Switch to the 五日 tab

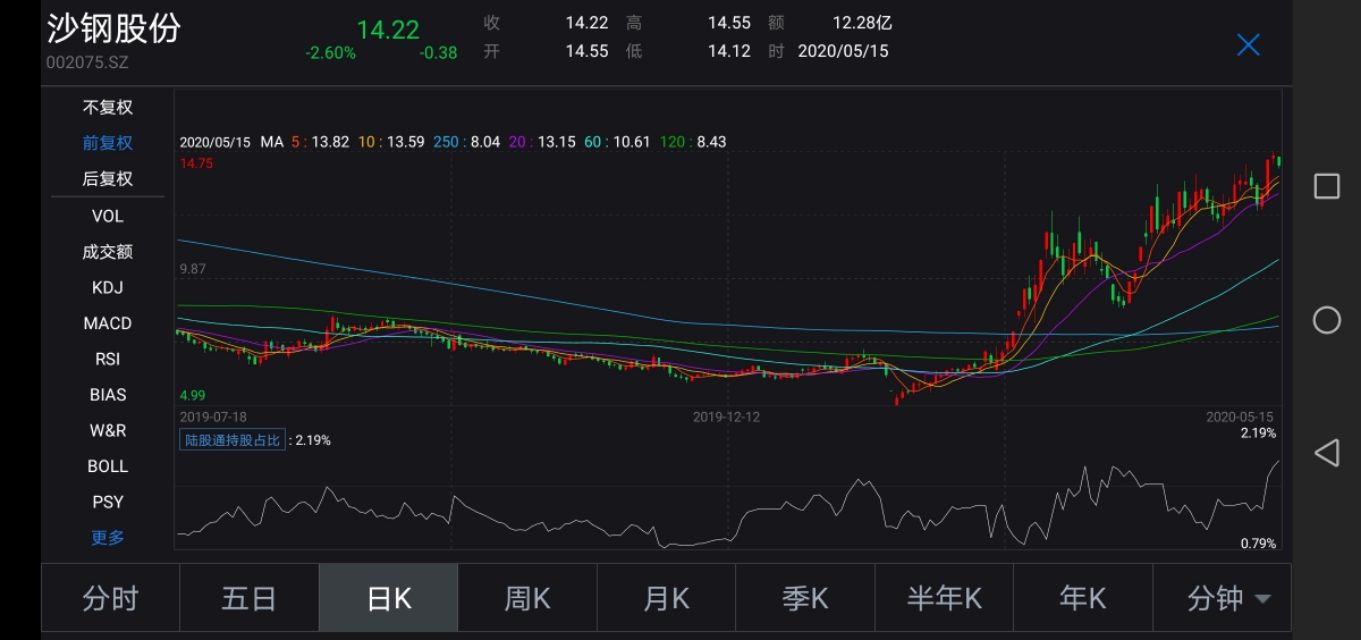click(249, 598)
